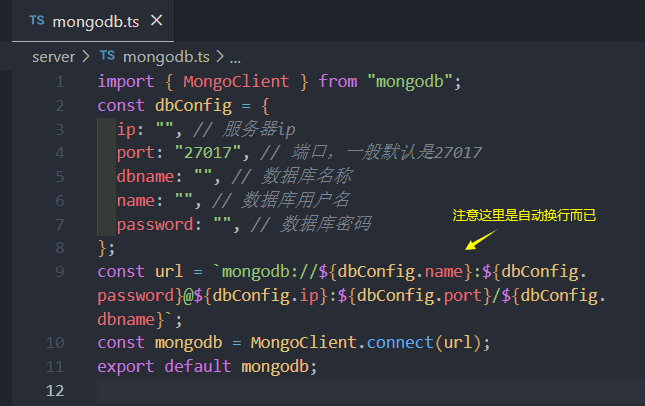This screenshot has height=406, width=645.
Task: Click the port property key
Action: (135, 153)
